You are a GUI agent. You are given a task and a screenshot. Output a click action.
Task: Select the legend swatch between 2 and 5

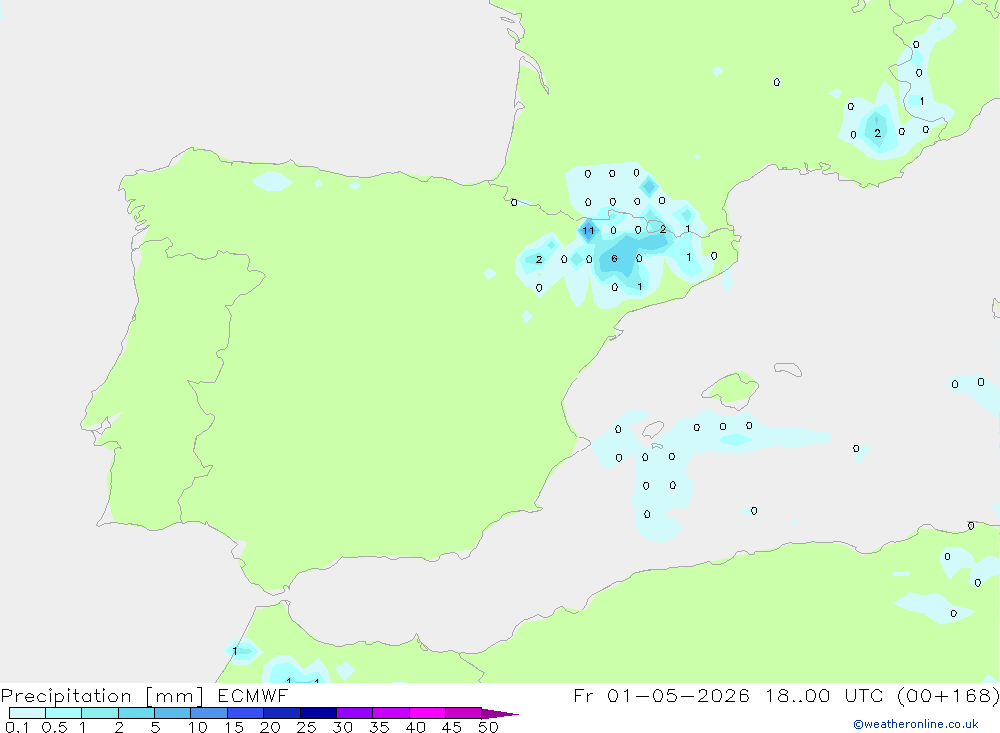tap(136, 713)
